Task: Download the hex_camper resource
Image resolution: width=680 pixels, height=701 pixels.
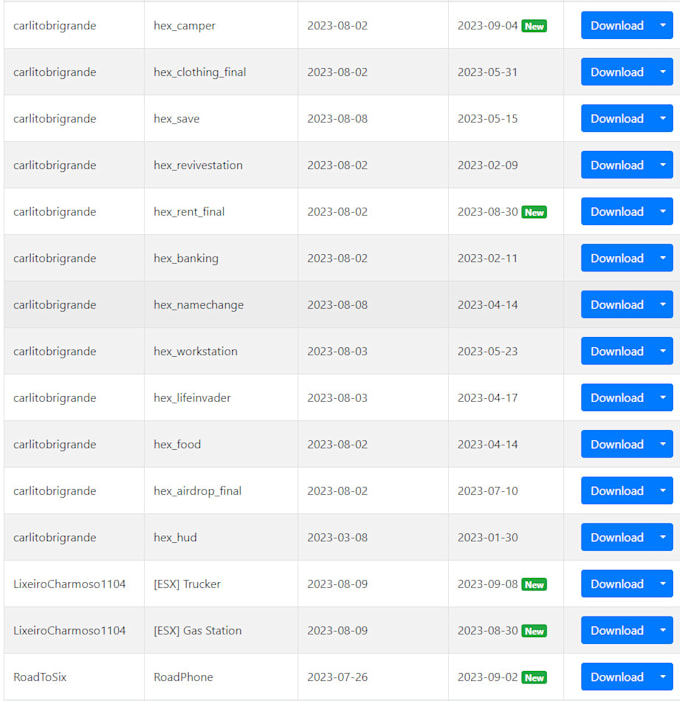Action: (617, 25)
